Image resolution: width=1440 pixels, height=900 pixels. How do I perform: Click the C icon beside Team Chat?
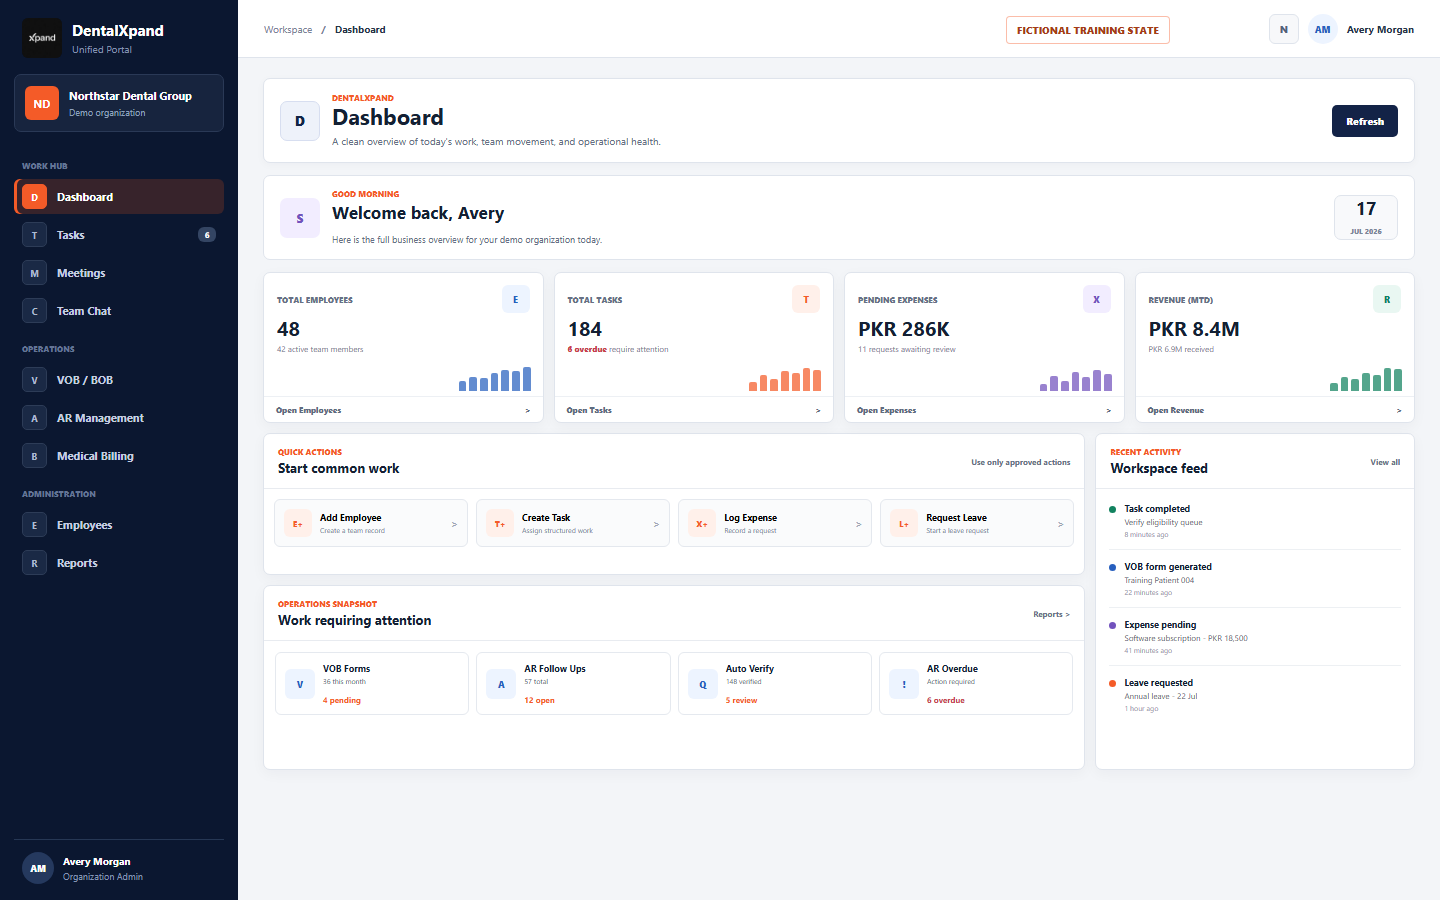pos(34,311)
